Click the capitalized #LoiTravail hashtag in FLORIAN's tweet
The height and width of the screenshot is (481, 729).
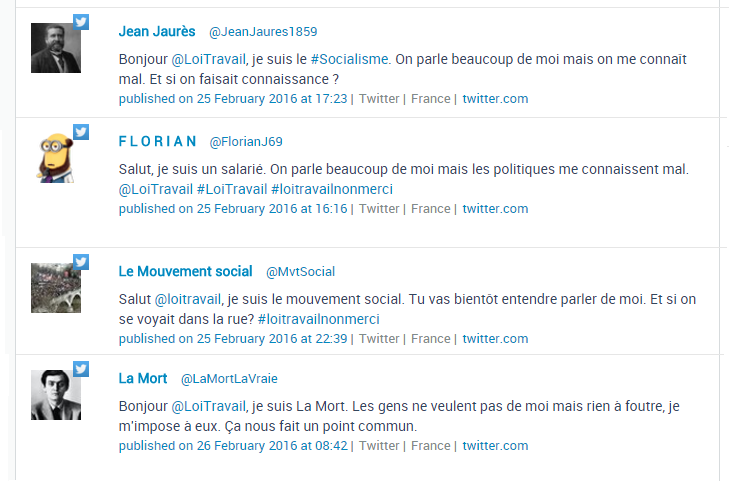(232, 189)
